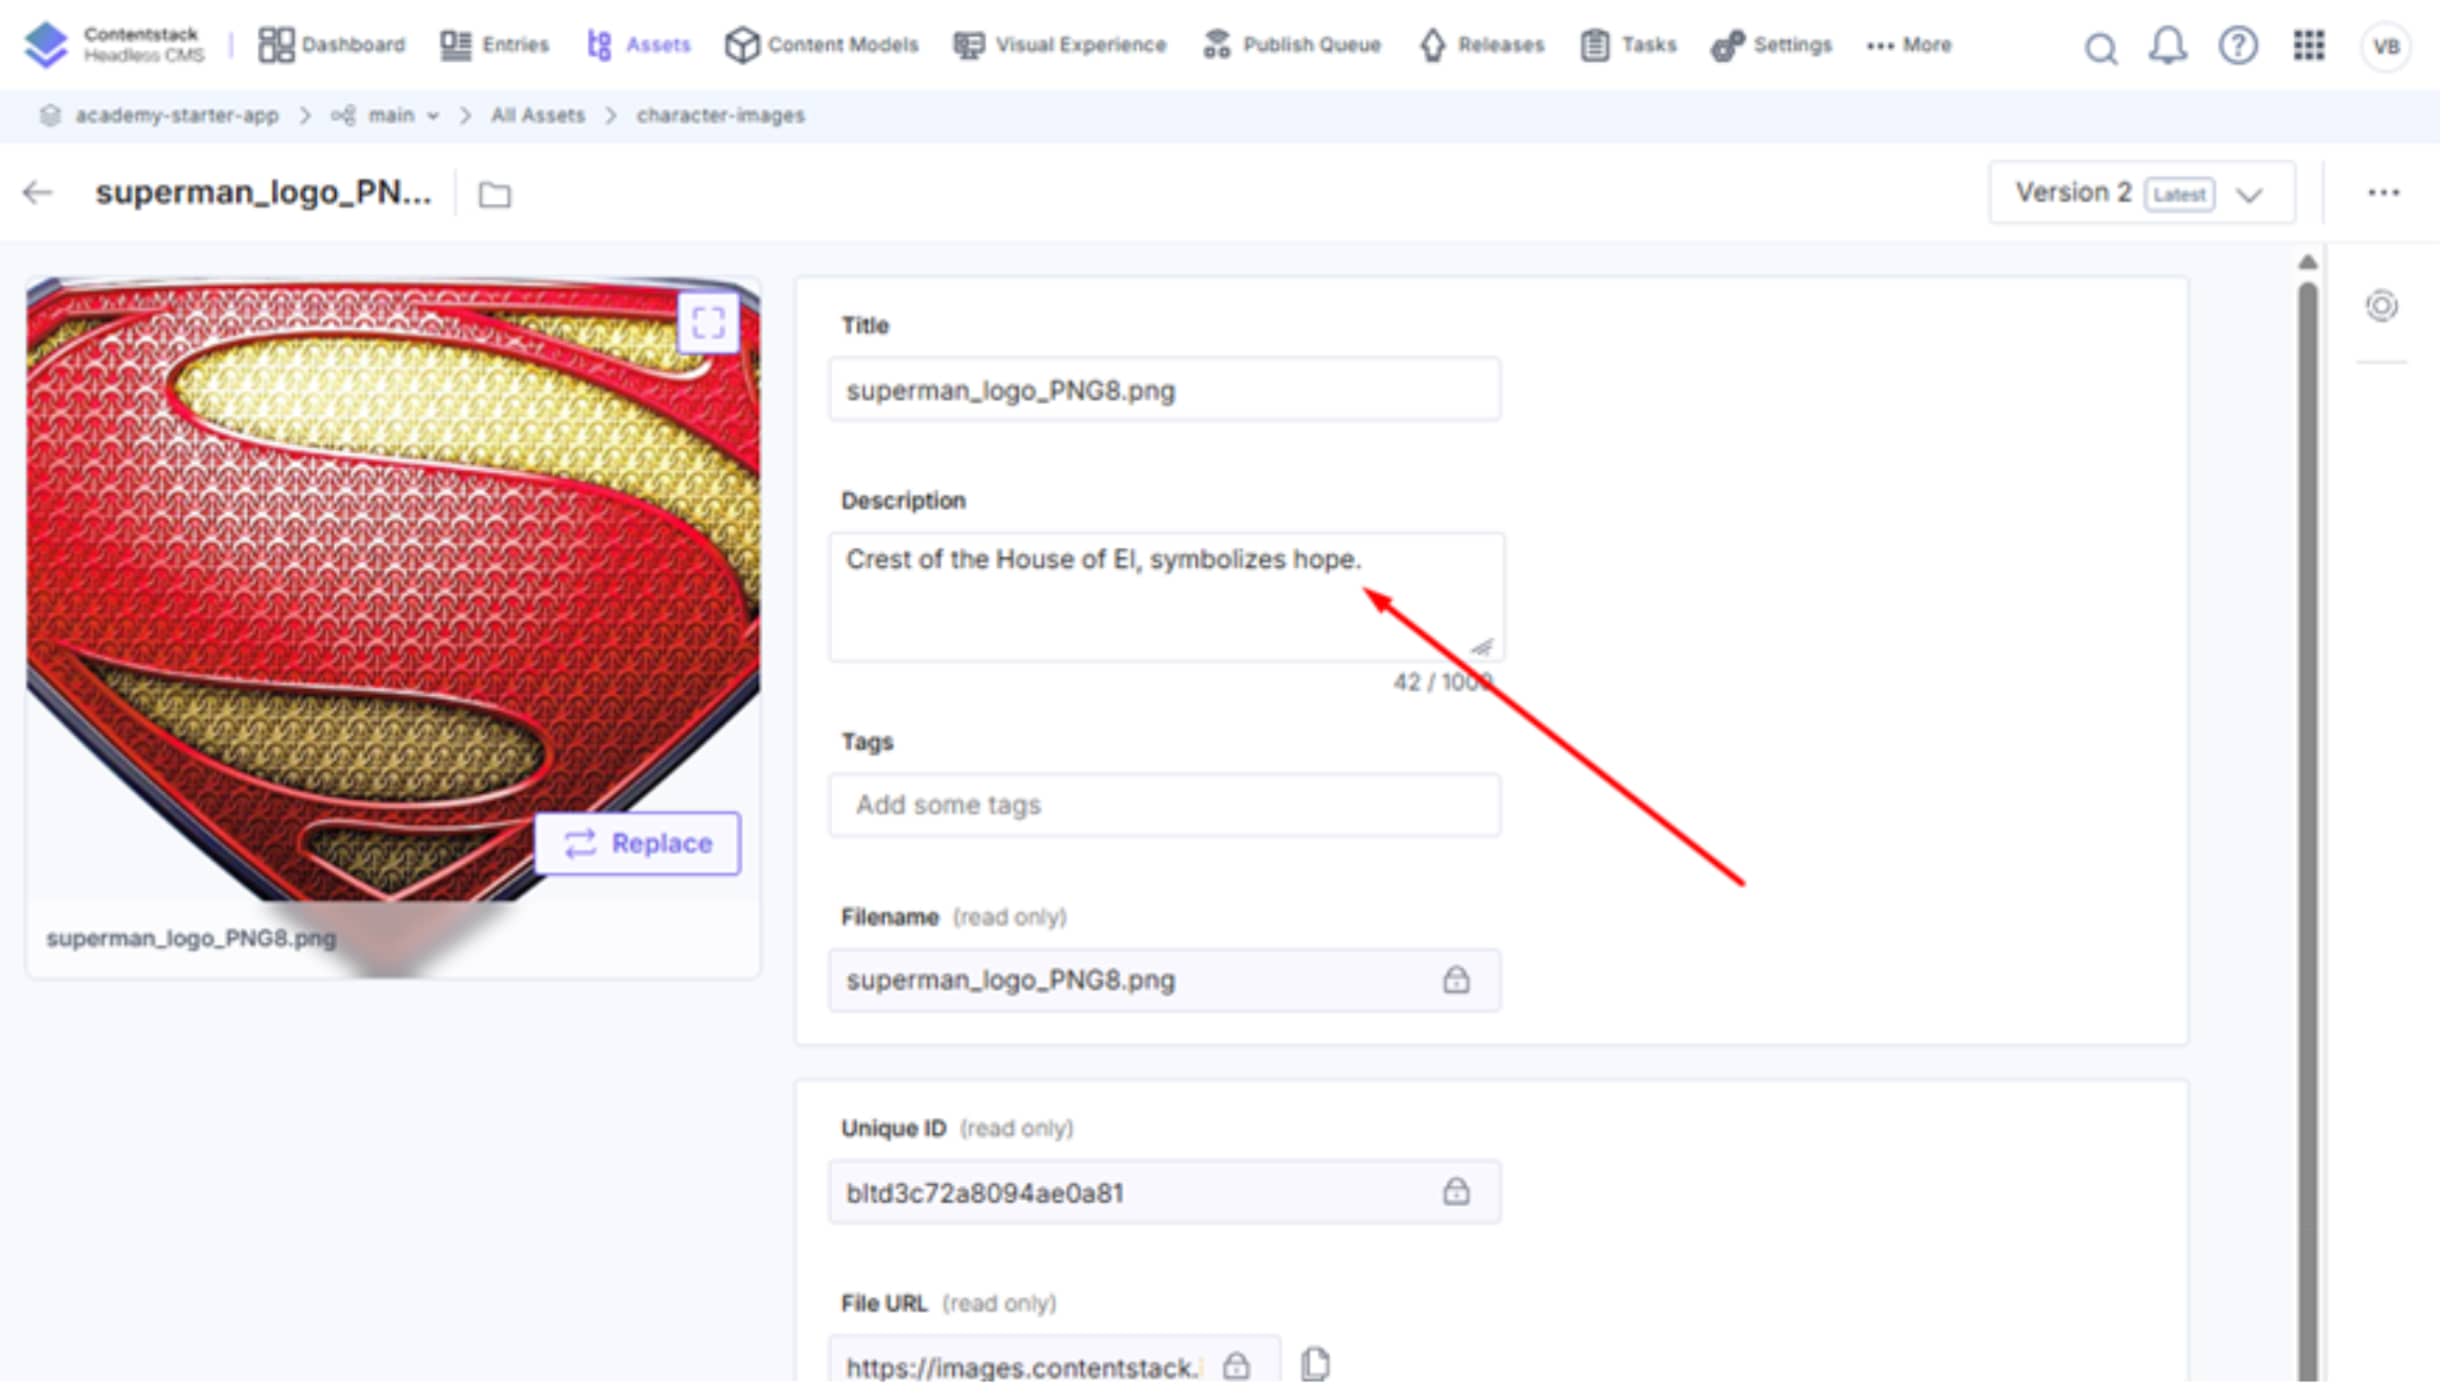
Task: Go to the Entries section
Action: click(x=495, y=45)
